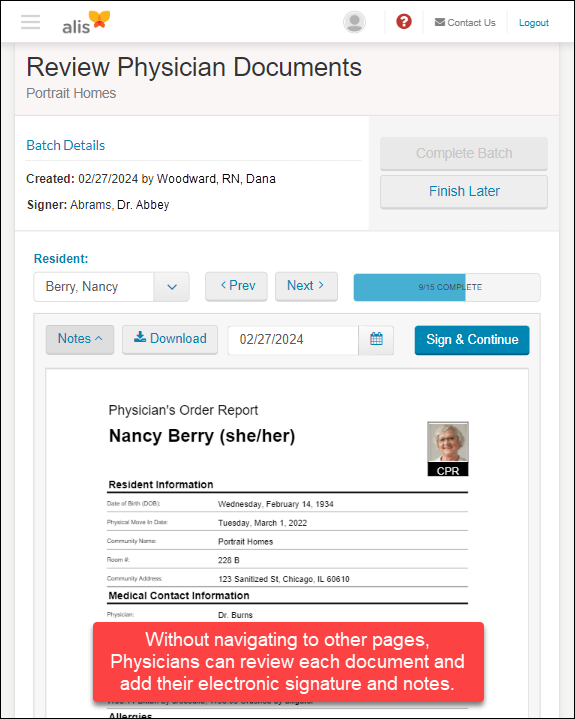Advance to next resident with Next
This screenshot has width=575, height=719.
[x=306, y=286]
